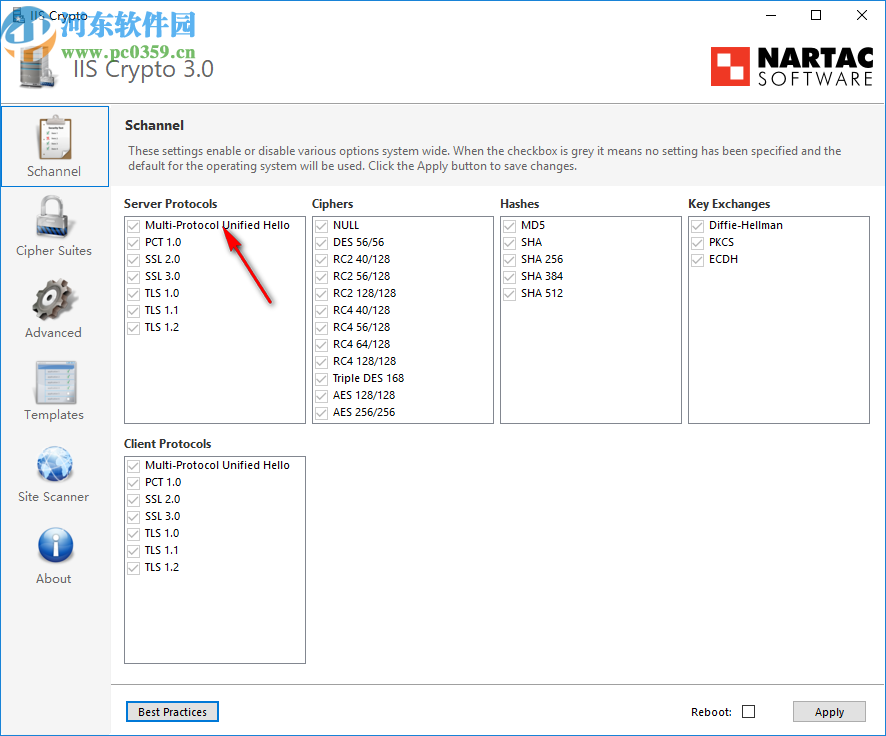Toggle Server Protocols TLS 1.0 checkbox
This screenshot has width=886, height=736.
133,294
